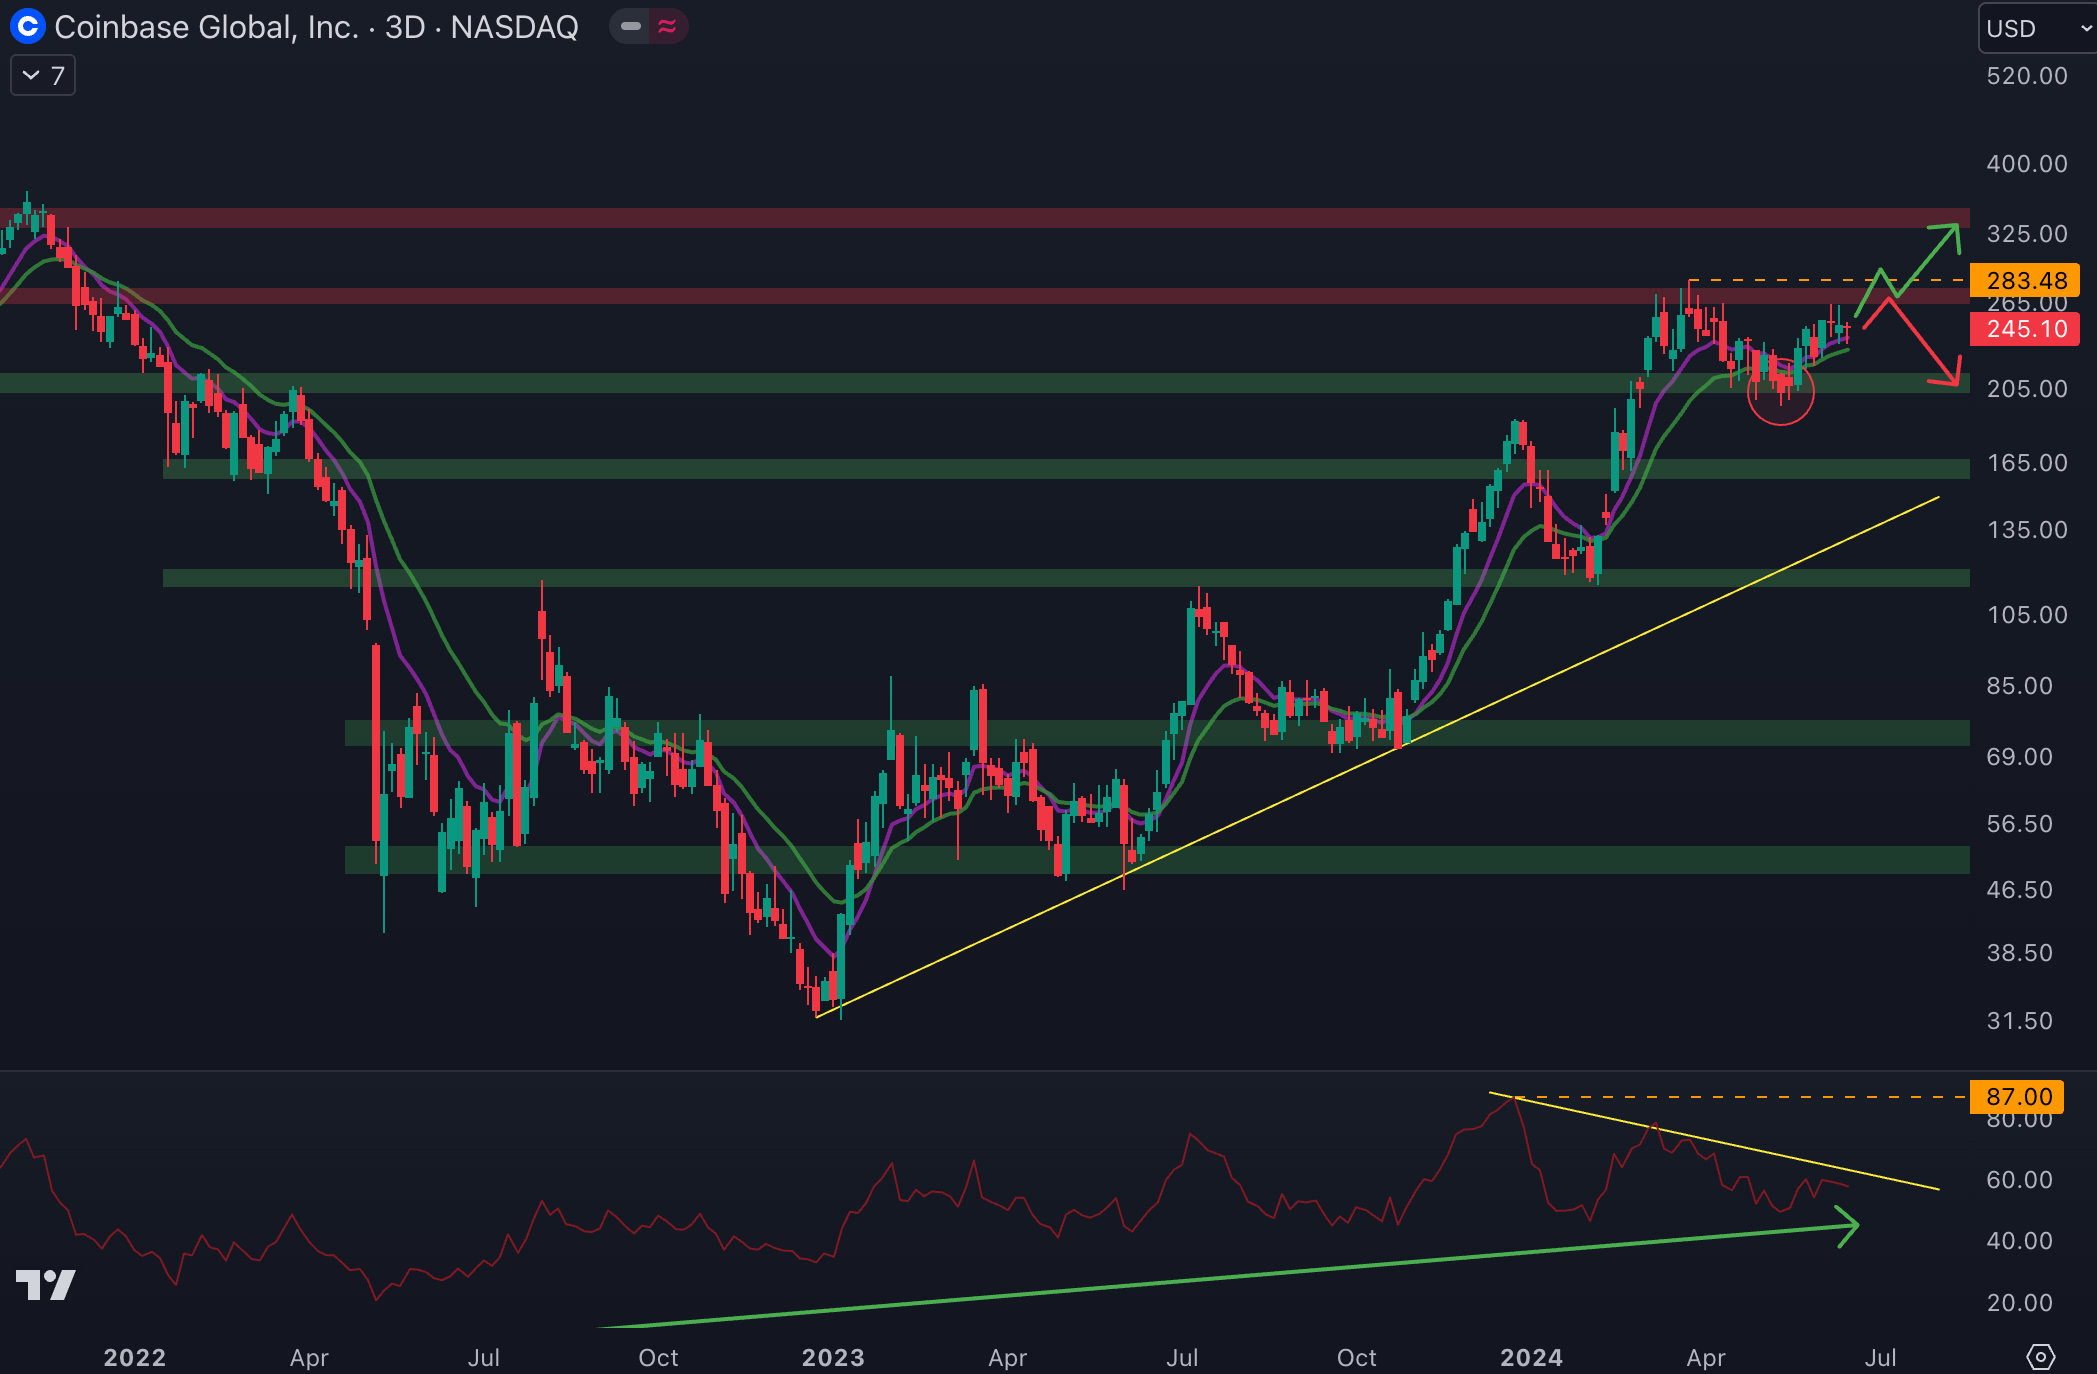Click the Coinbase Global, Inc. symbol title

pyautogui.click(x=206, y=27)
